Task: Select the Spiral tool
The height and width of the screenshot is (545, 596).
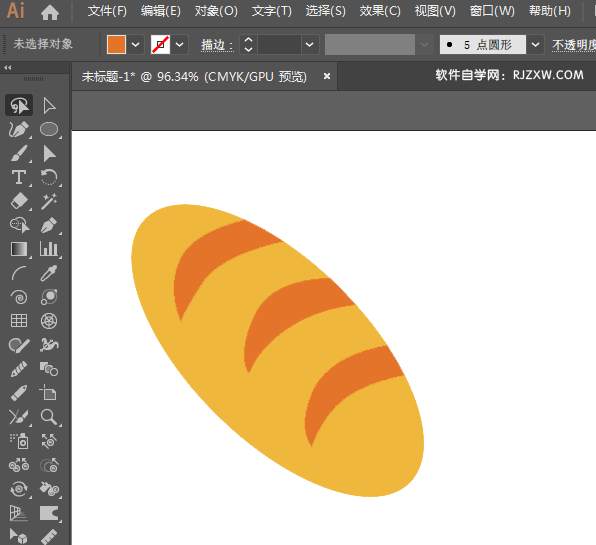Action: 19,297
